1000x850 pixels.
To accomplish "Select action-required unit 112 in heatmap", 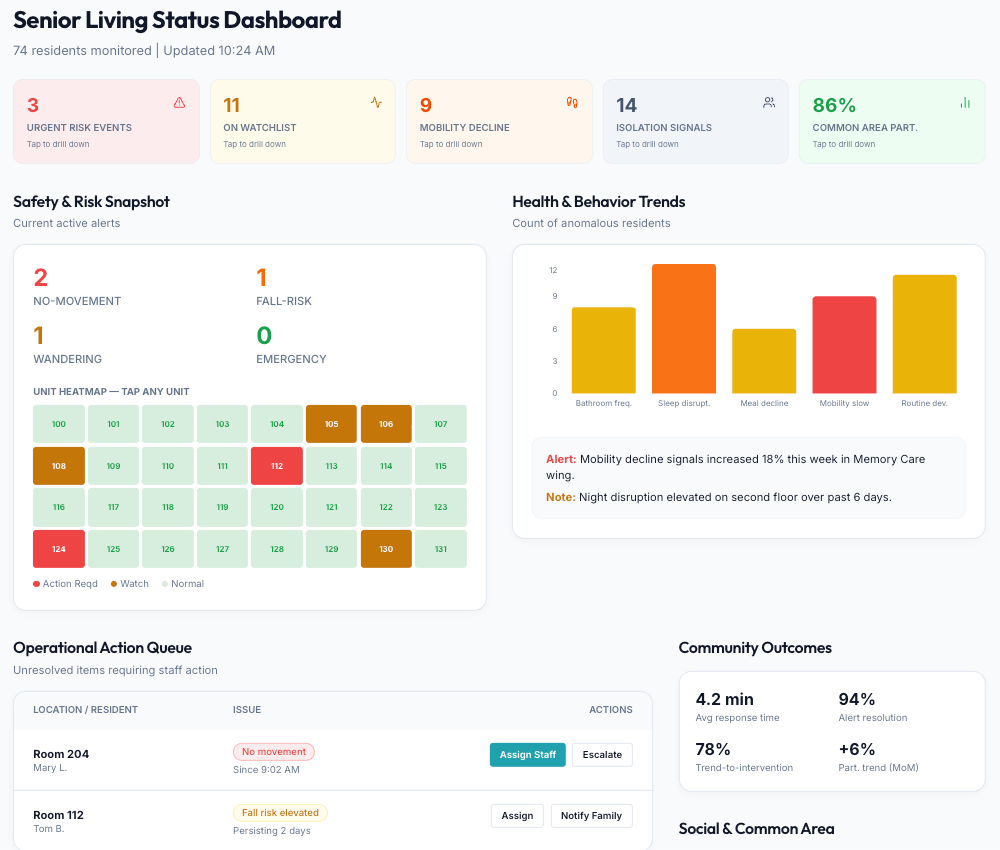I will pos(277,466).
